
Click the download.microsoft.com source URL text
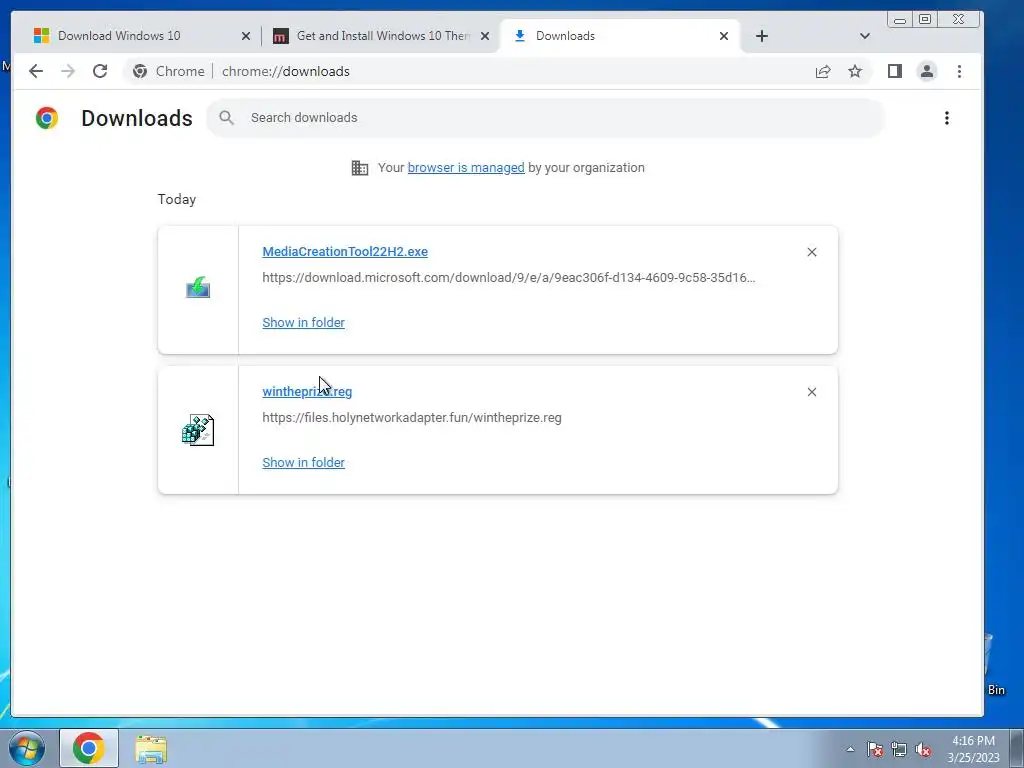(x=509, y=278)
